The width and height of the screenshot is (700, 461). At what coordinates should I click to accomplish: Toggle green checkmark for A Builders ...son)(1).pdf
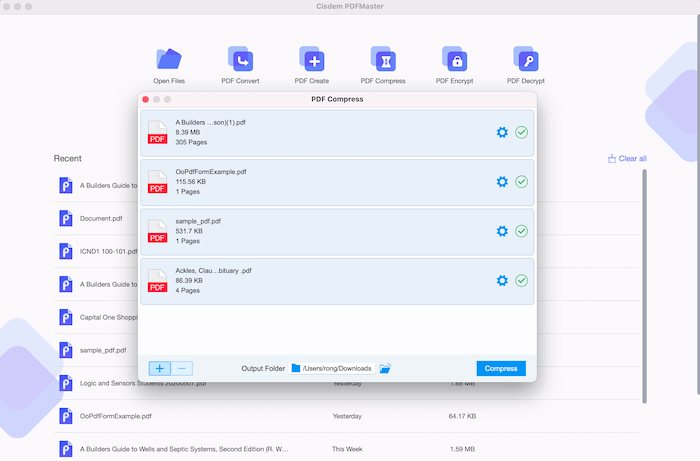521,133
